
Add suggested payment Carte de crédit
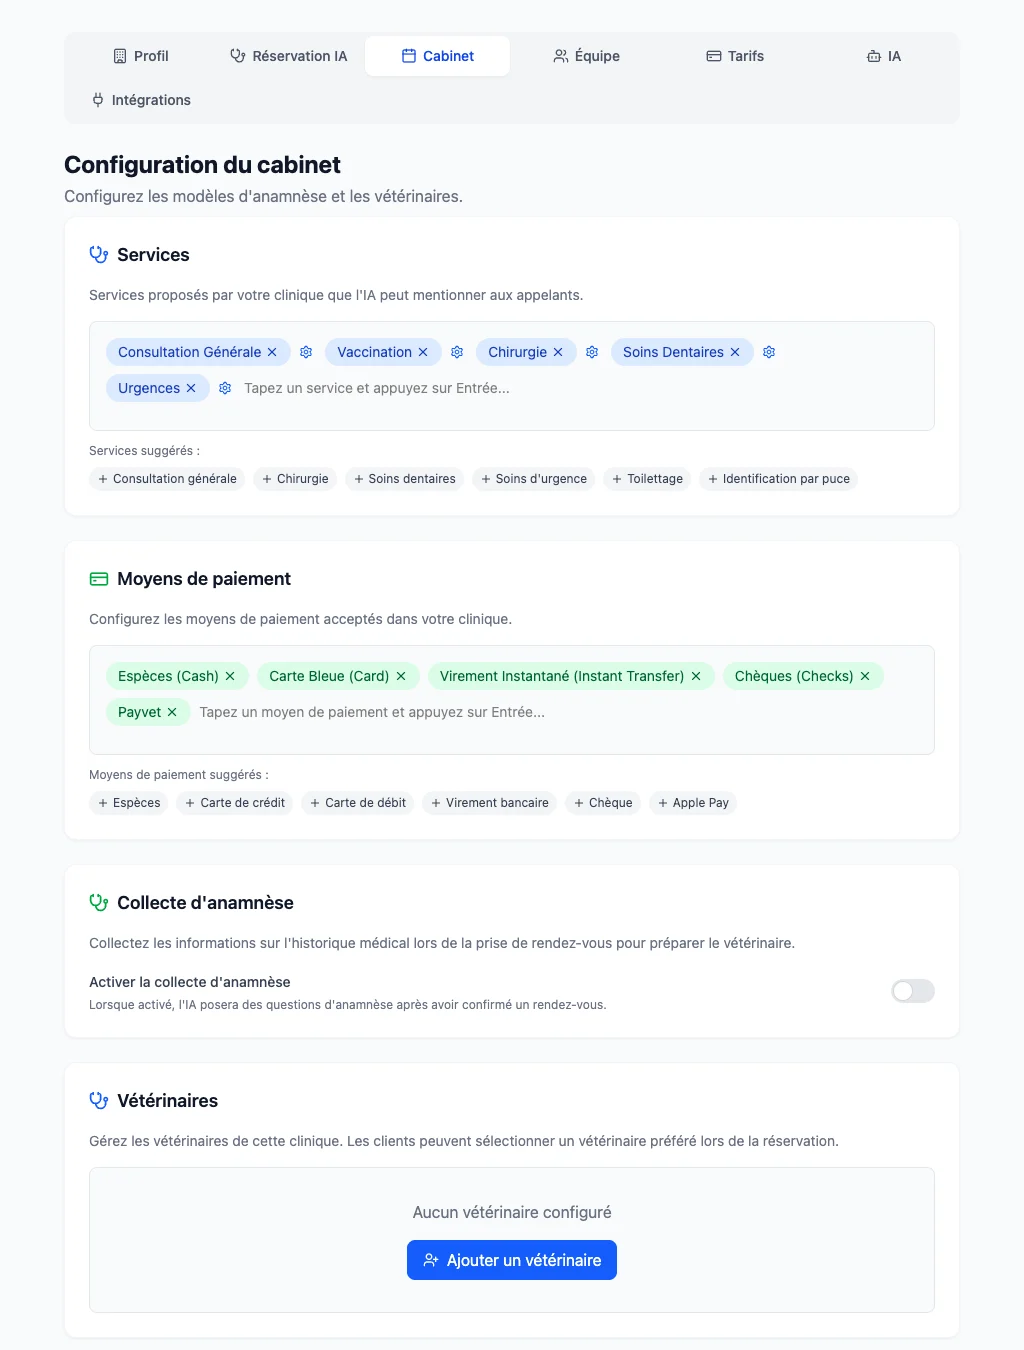(x=235, y=803)
